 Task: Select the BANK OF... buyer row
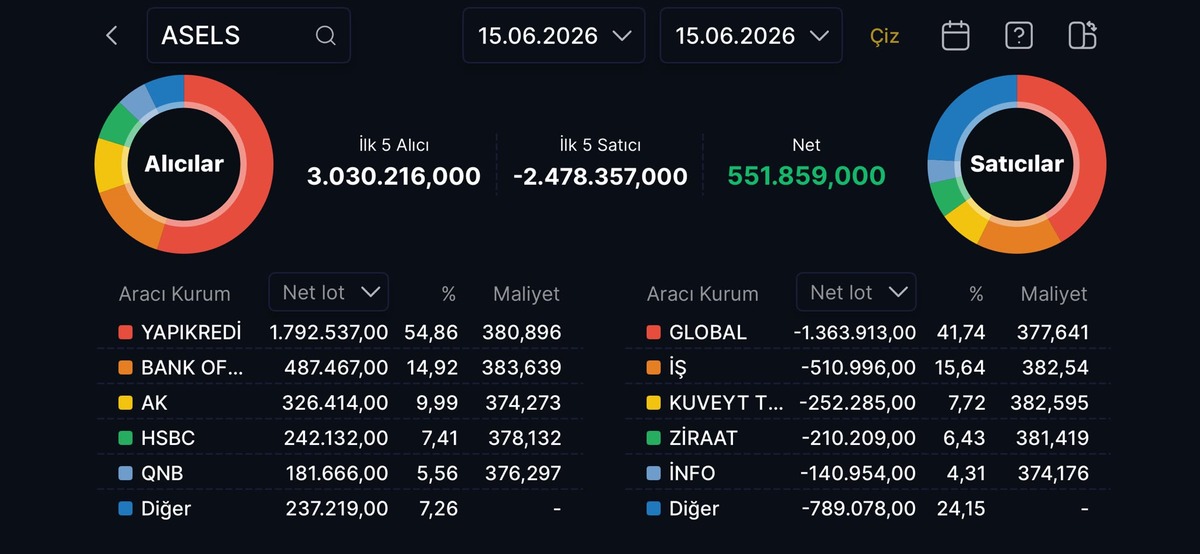(x=340, y=367)
